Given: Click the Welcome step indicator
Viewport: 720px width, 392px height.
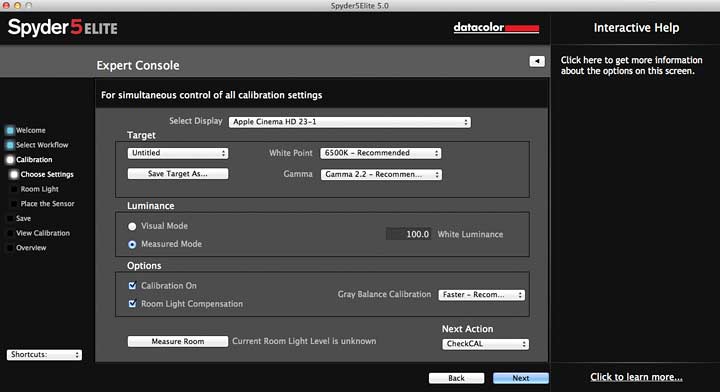Looking at the screenshot, I should (x=10, y=130).
